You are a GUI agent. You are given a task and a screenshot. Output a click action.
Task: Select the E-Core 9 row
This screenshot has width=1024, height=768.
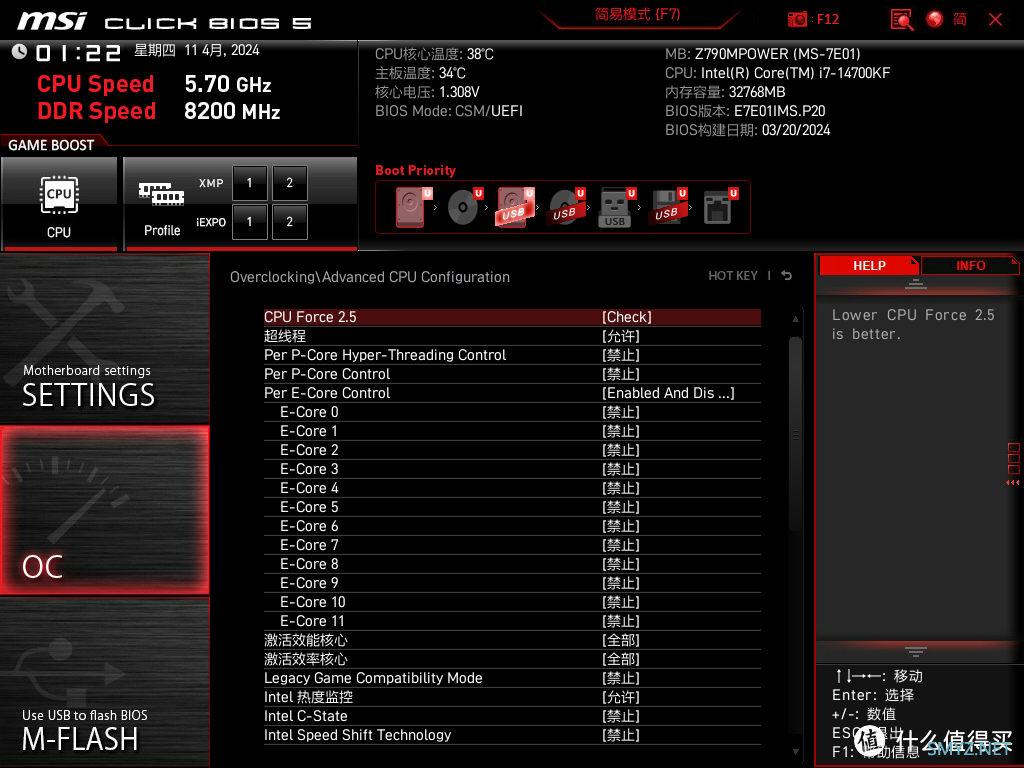[x=512, y=583]
